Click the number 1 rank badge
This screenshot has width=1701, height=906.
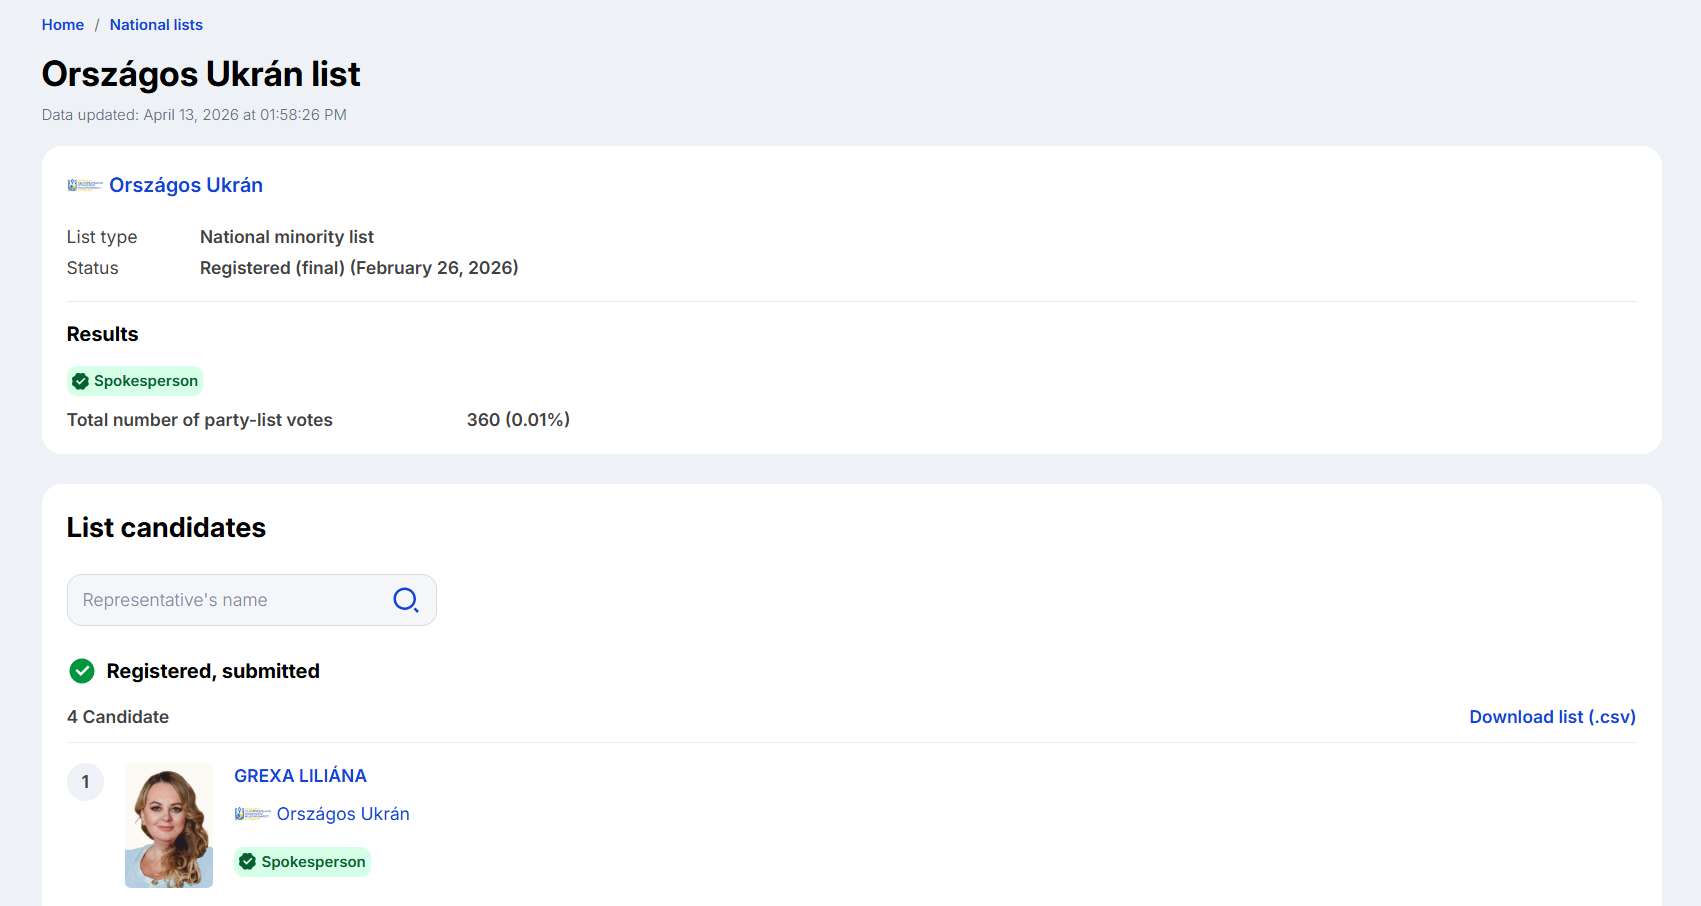[x=85, y=782]
